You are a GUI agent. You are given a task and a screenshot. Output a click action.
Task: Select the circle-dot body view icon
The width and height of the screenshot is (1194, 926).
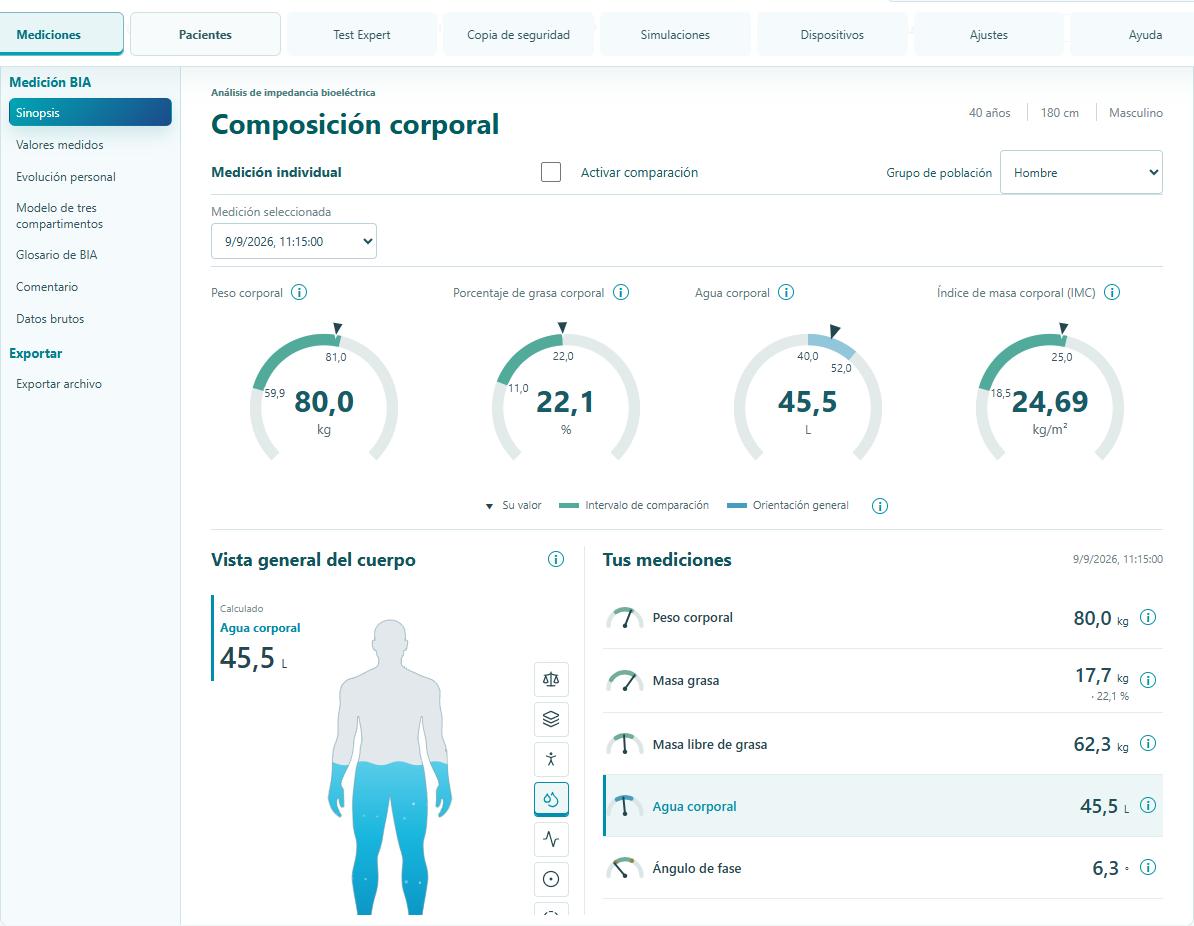coord(551,880)
